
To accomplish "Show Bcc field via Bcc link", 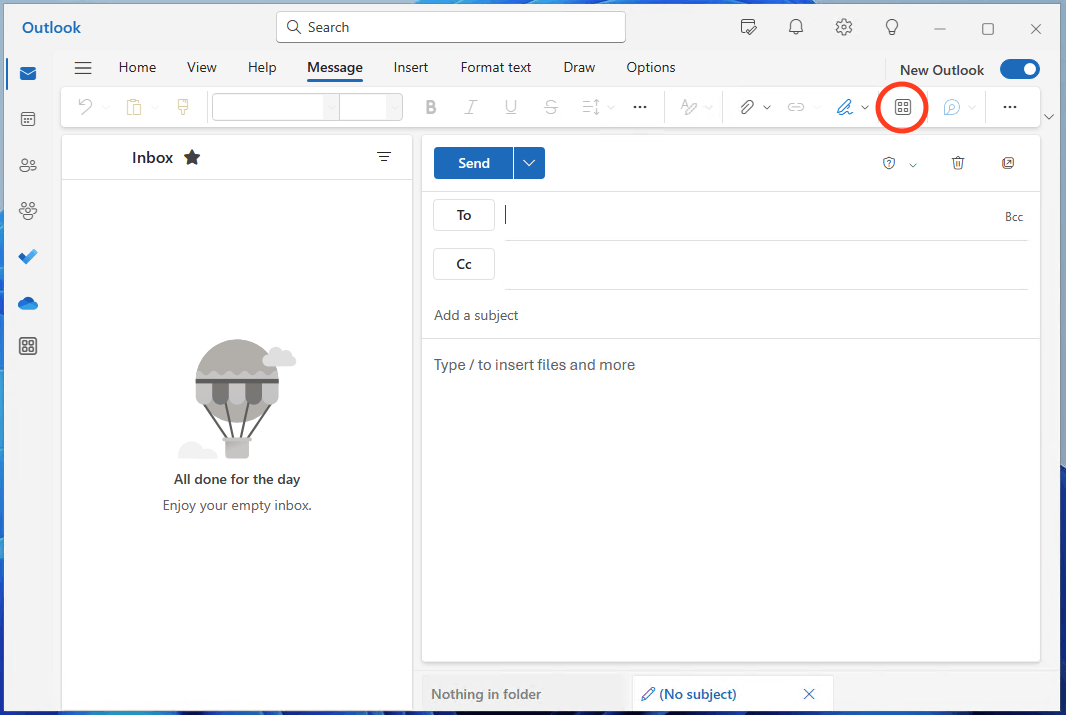I will click(x=1014, y=216).
